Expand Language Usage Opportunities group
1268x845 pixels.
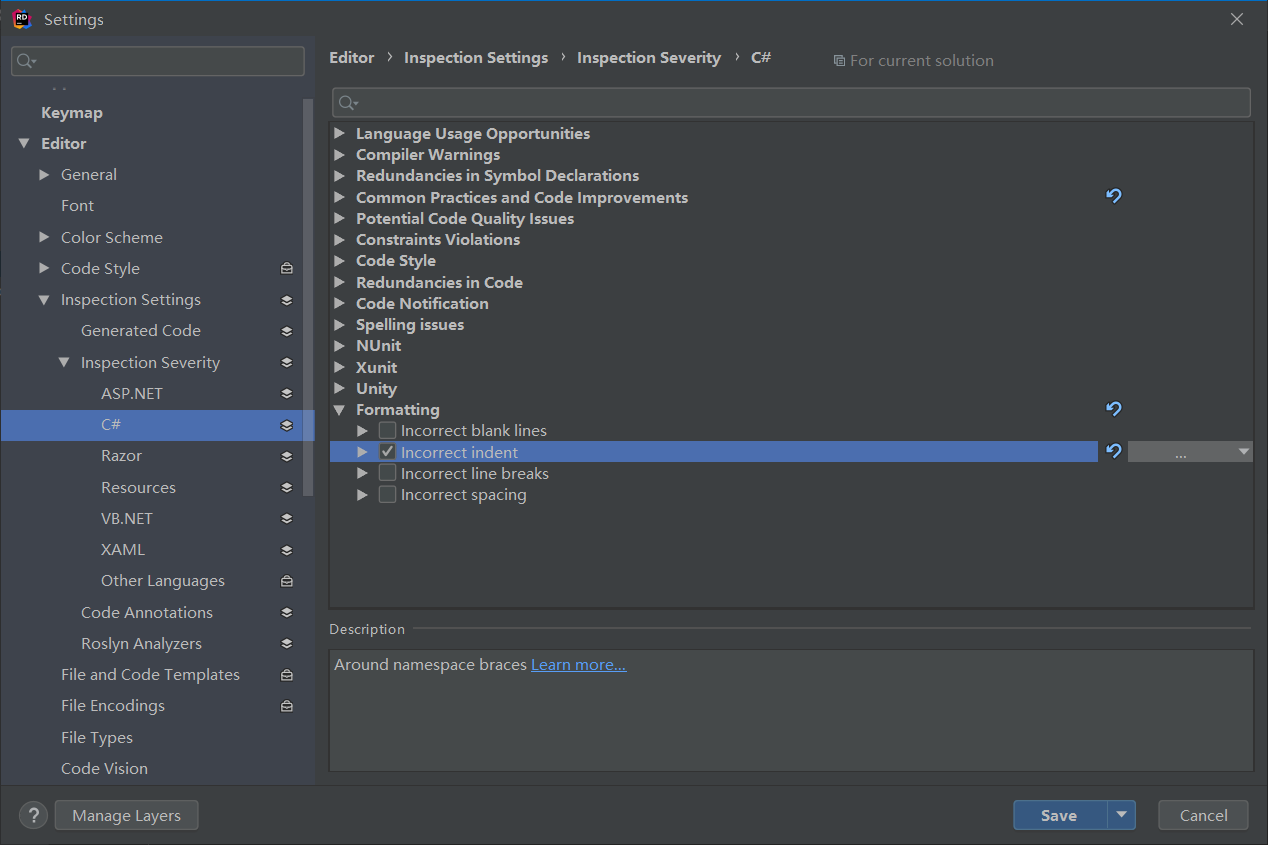[340, 133]
